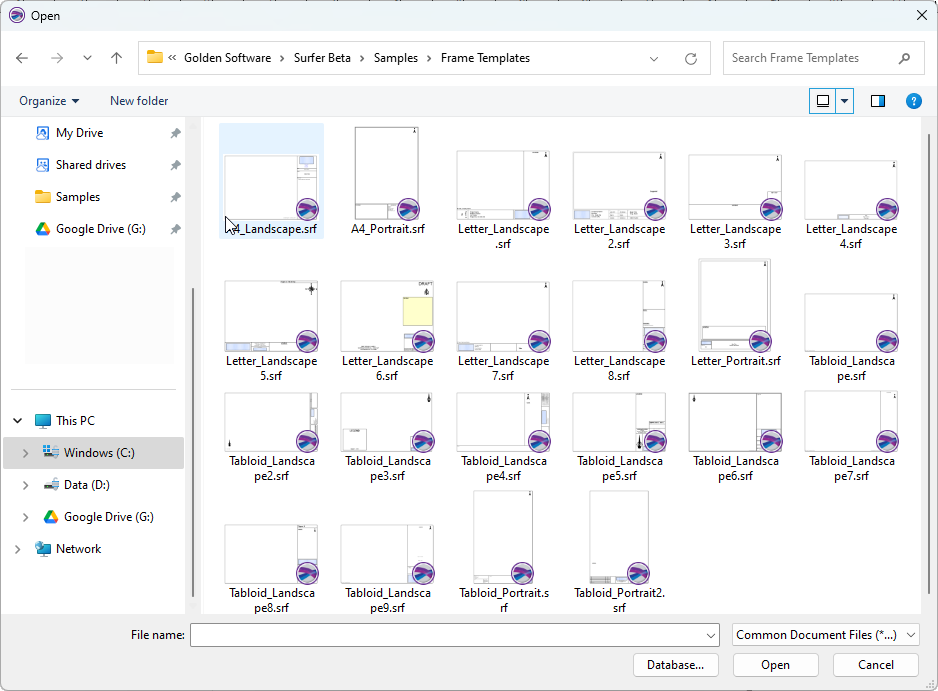
Task: Select Letter_Landscape.srf template file
Action: tap(503, 185)
